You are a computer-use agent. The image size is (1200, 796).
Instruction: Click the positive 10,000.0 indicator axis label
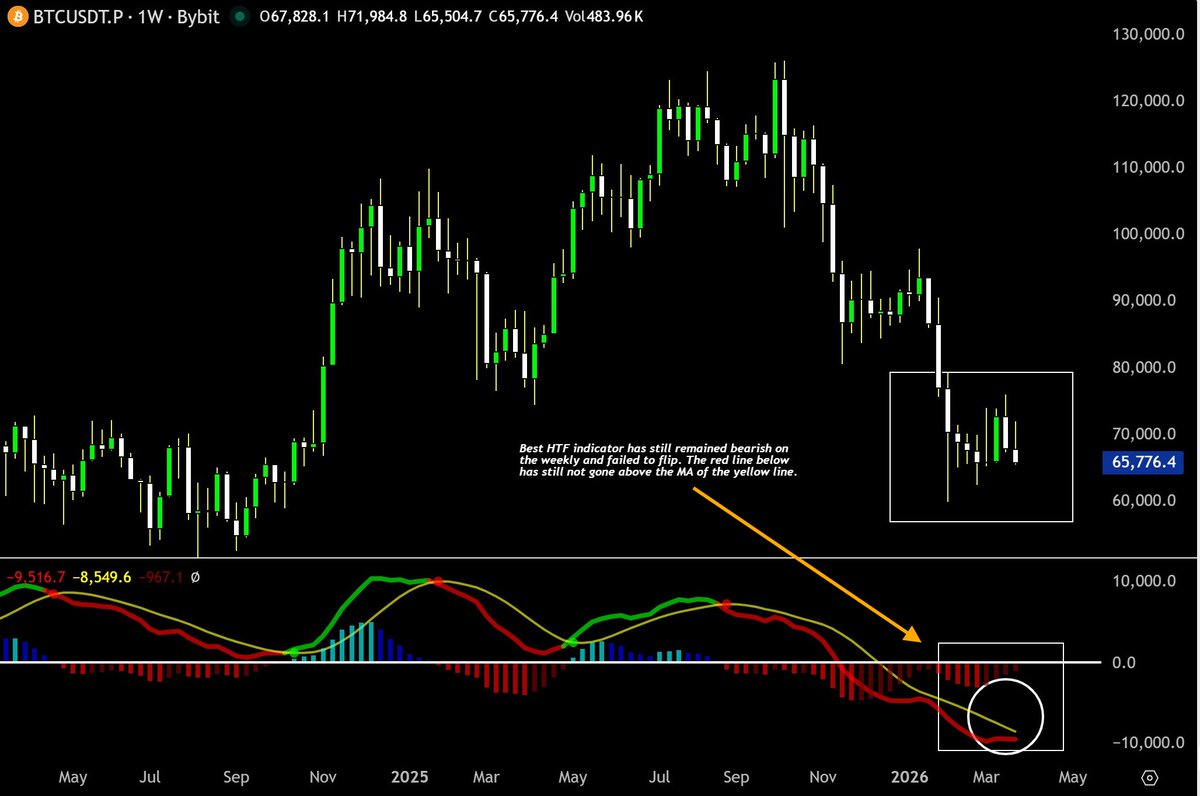(1144, 581)
